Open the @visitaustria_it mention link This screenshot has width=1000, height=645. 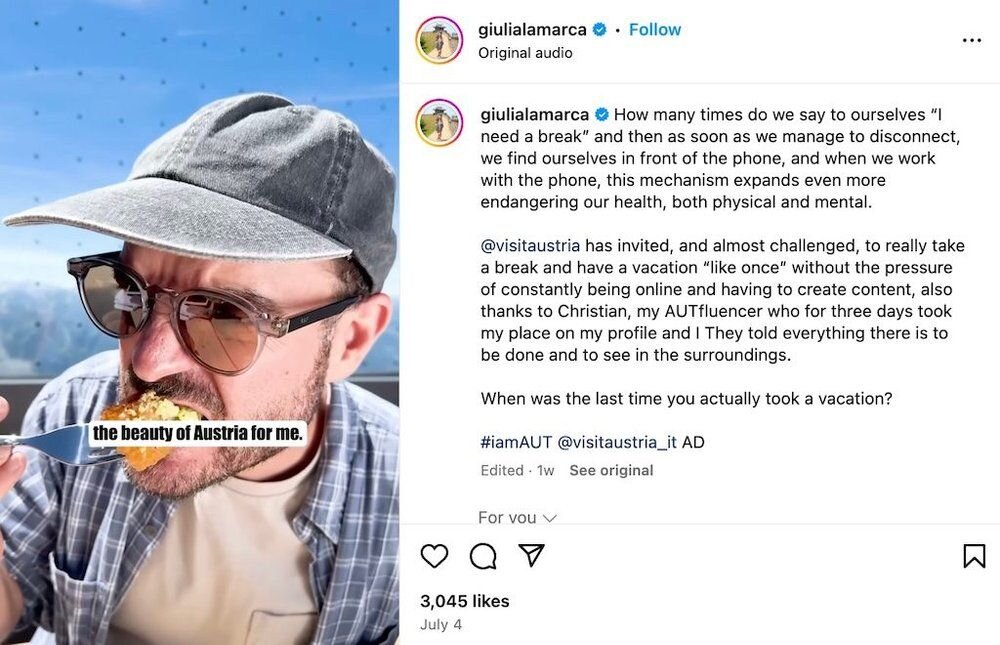617,442
